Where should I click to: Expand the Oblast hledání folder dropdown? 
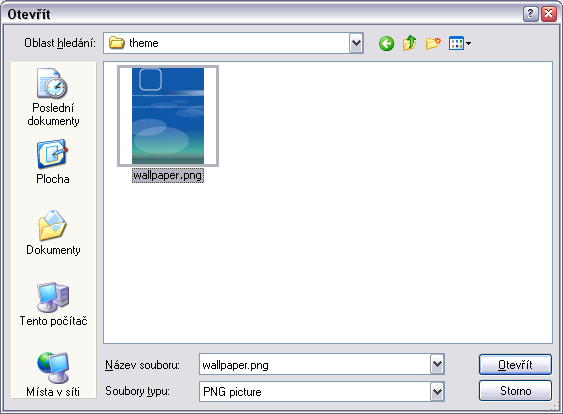(356, 43)
